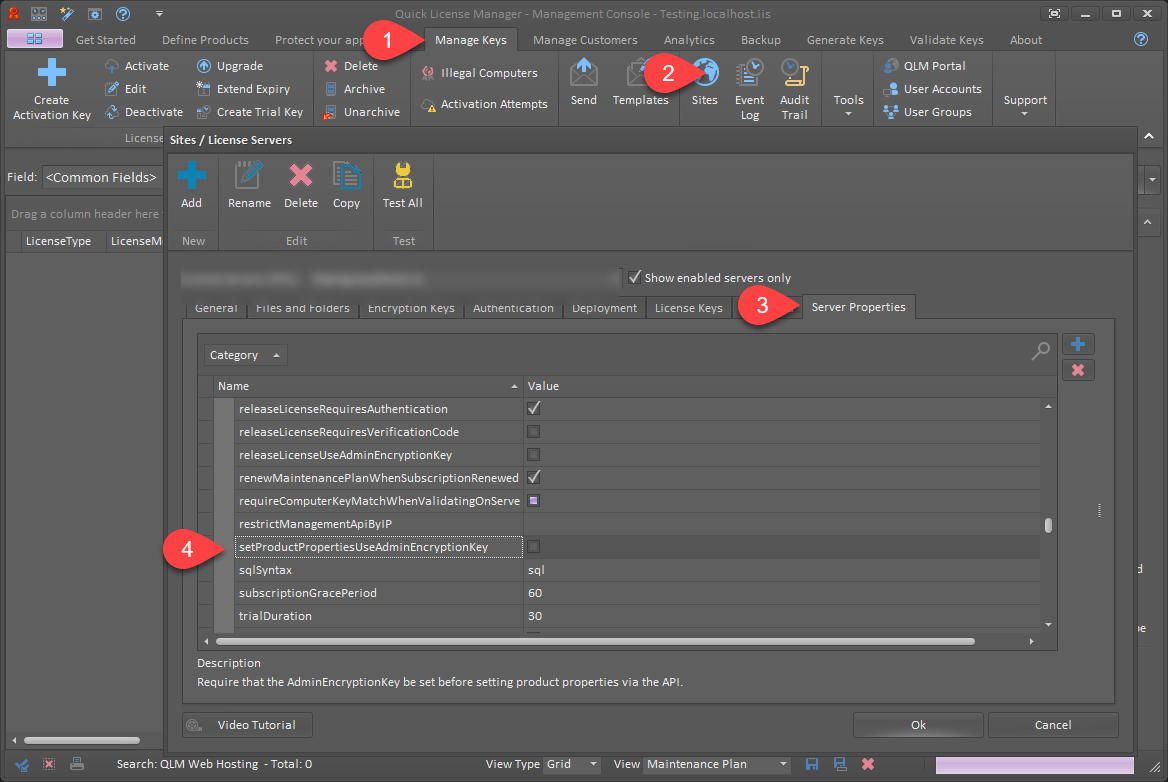The height and width of the screenshot is (782, 1168).
Task: Toggle releaseLicenseUseAdminEncryptionKey checkbox
Action: pos(533,454)
